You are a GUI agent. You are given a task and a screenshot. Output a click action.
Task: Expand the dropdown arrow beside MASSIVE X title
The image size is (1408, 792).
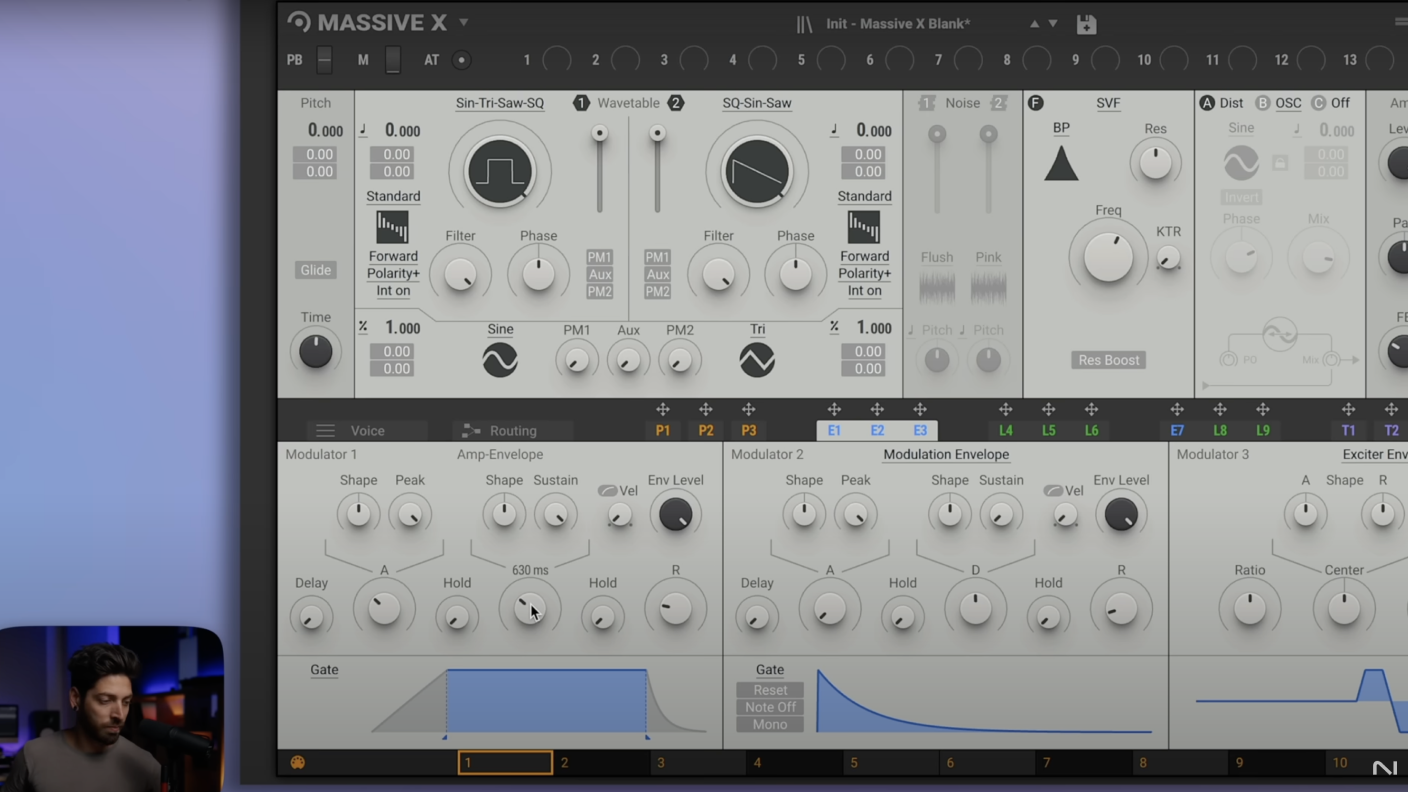(x=464, y=22)
